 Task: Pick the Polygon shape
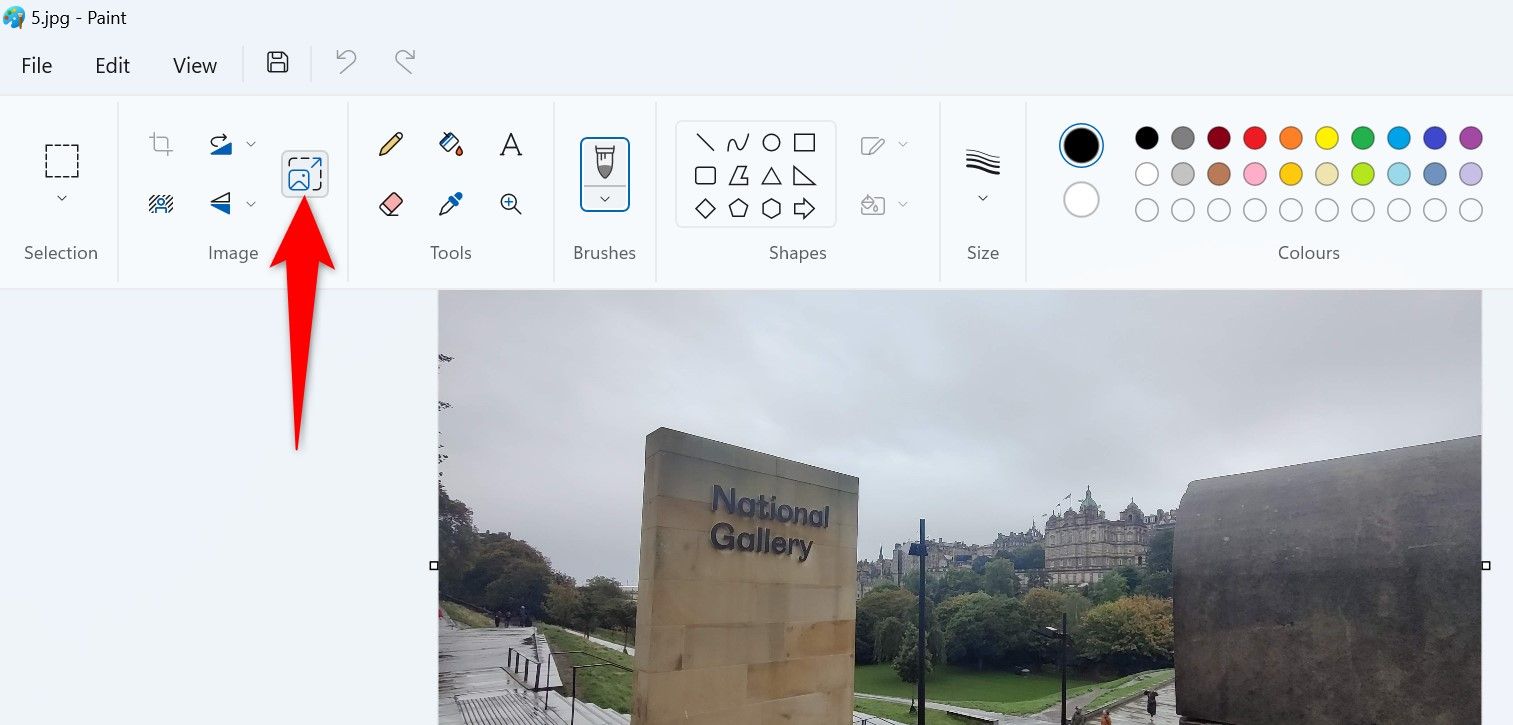(x=738, y=176)
